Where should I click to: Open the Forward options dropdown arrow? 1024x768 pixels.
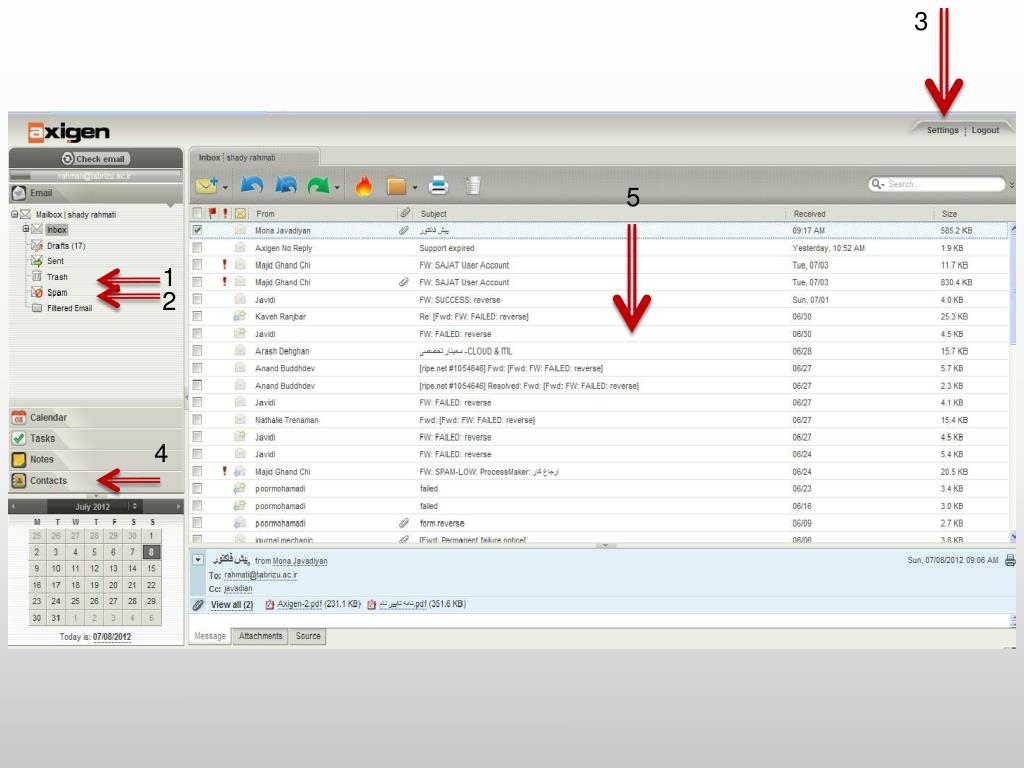tap(337, 188)
